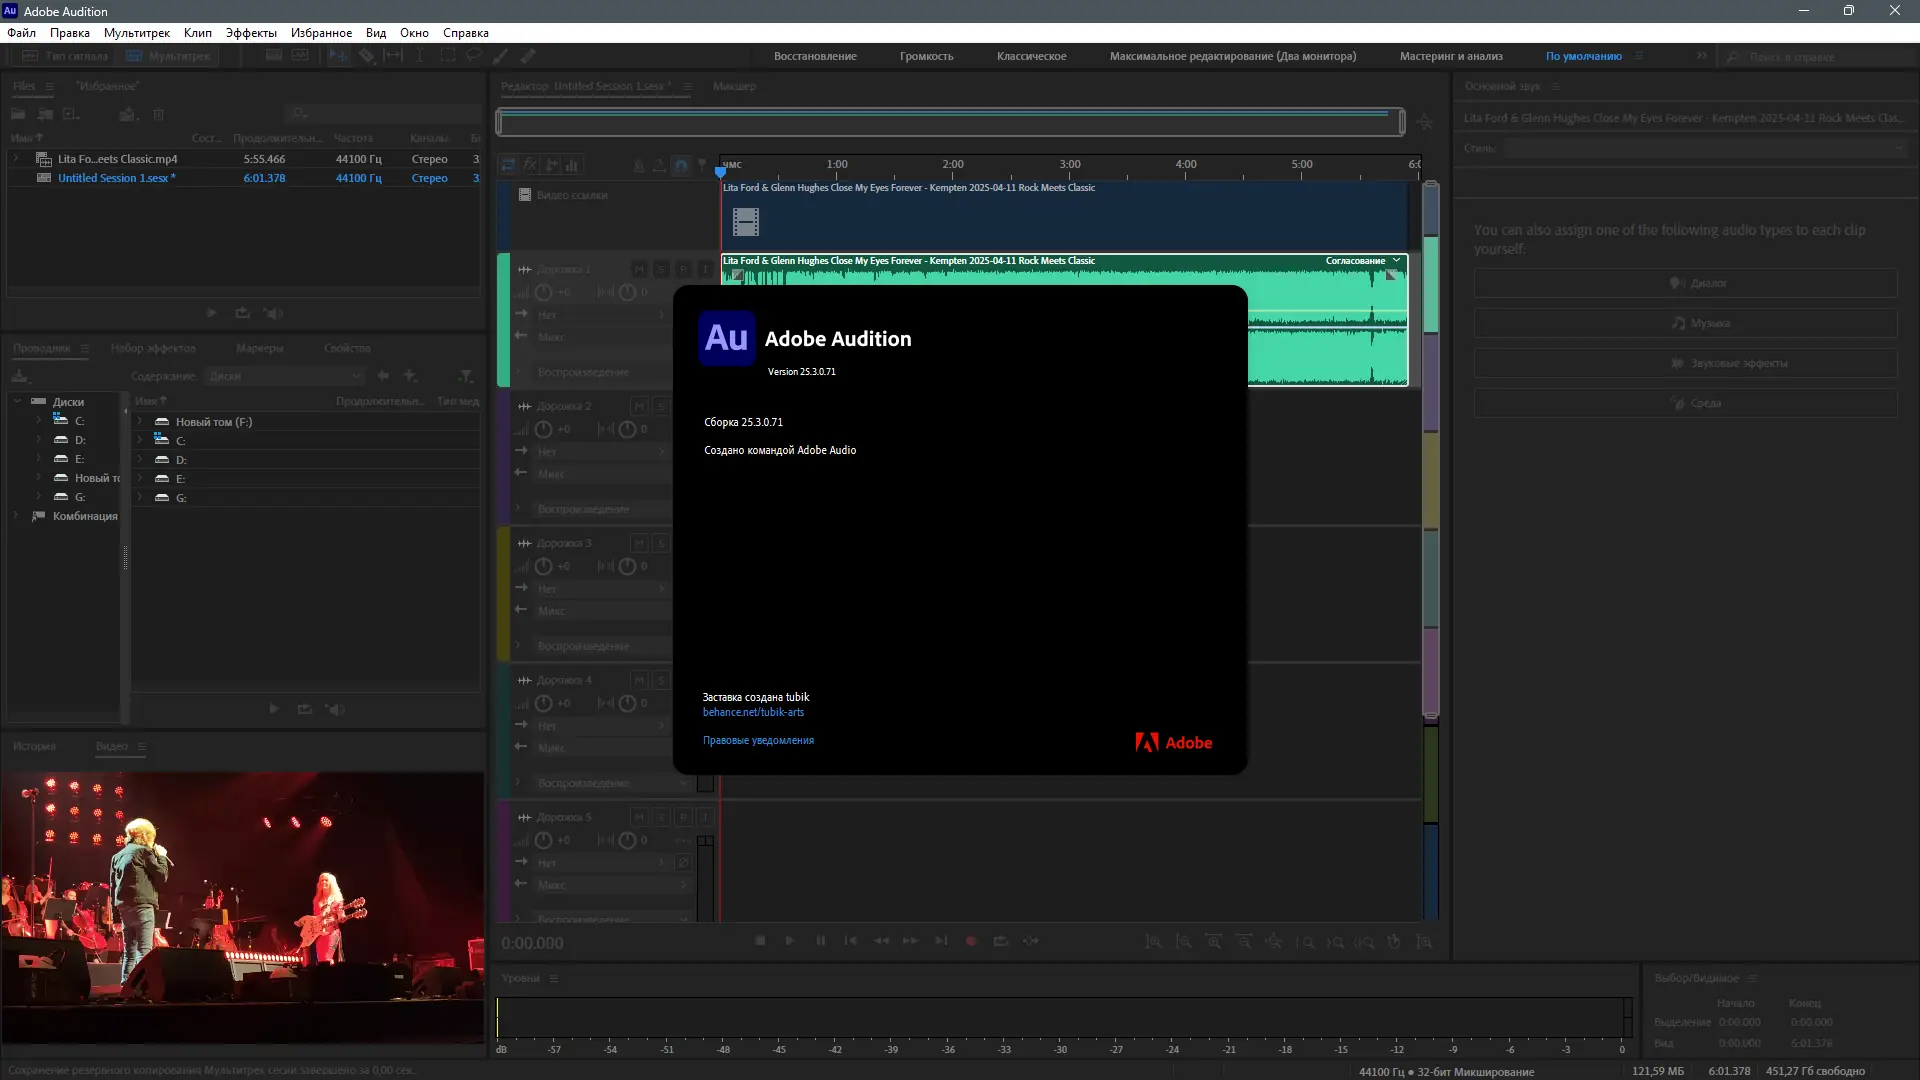Select the Музыка audio type
Screen dimensions: 1920x1080
[x=1685, y=323]
